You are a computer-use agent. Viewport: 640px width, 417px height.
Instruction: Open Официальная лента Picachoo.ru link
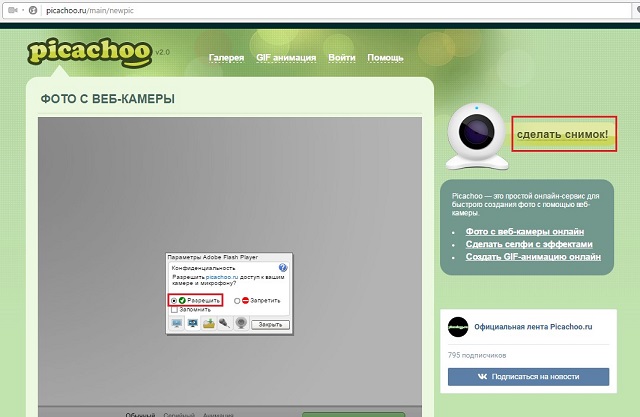[x=533, y=327]
